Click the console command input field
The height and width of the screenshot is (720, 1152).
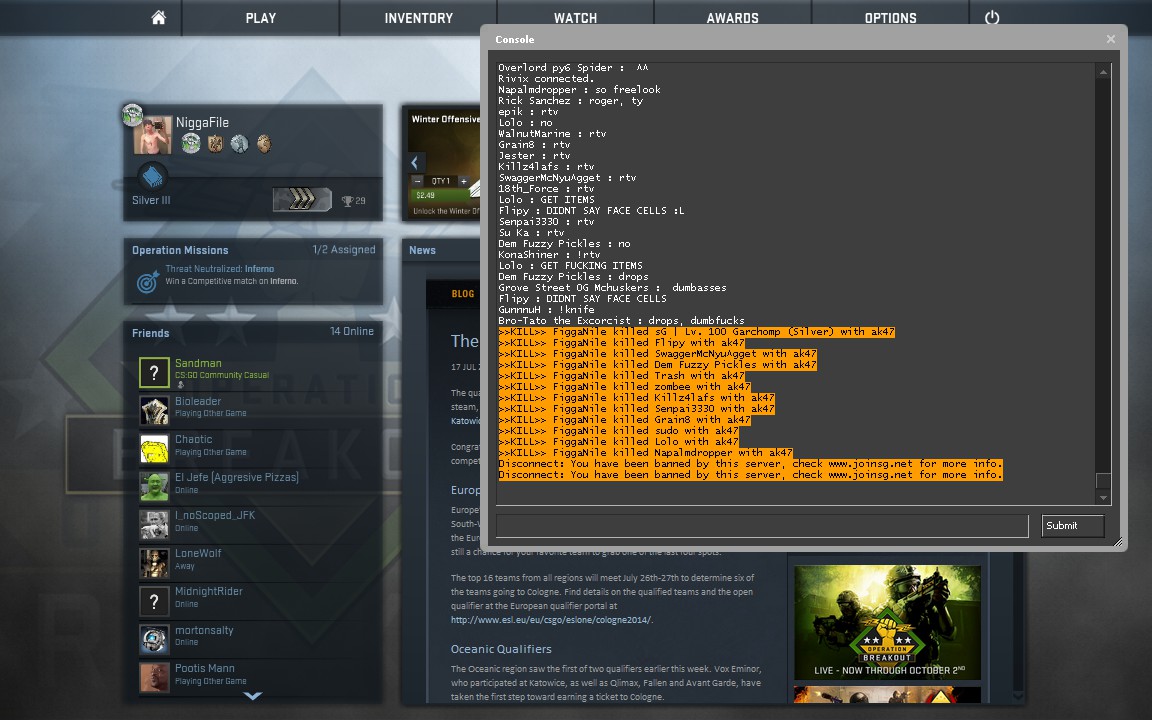(x=762, y=526)
